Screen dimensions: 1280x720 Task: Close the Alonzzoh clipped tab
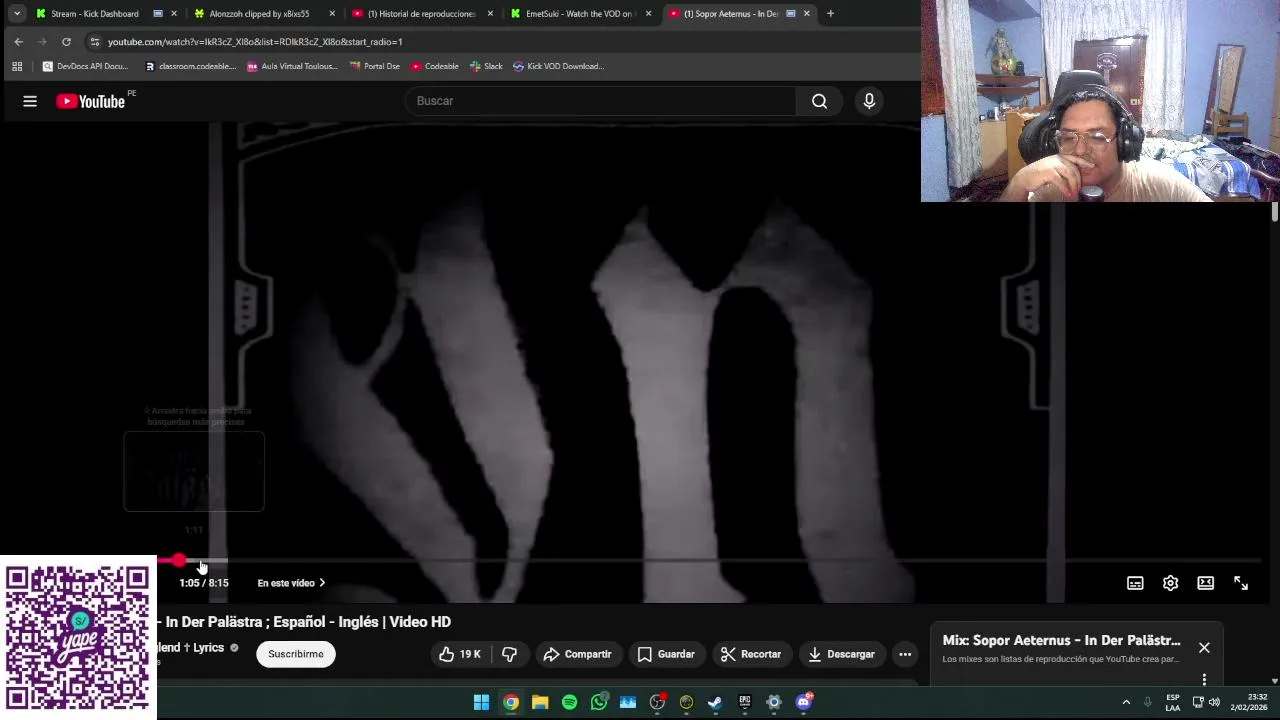[332, 14]
